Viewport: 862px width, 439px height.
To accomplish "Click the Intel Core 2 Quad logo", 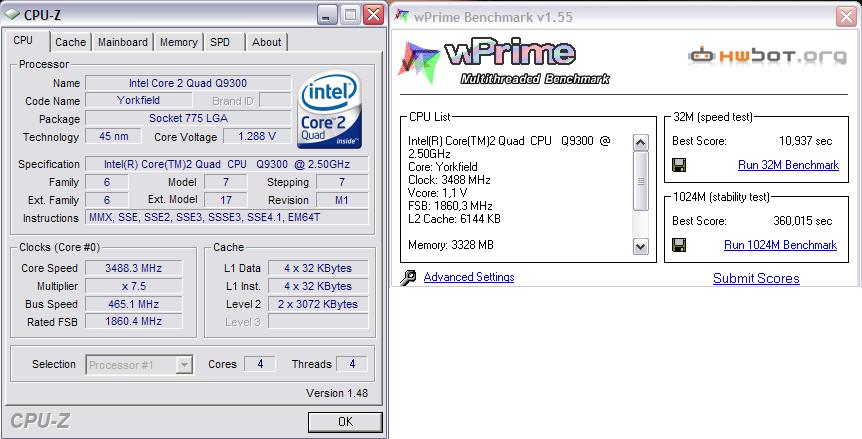I will click(x=329, y=109).
